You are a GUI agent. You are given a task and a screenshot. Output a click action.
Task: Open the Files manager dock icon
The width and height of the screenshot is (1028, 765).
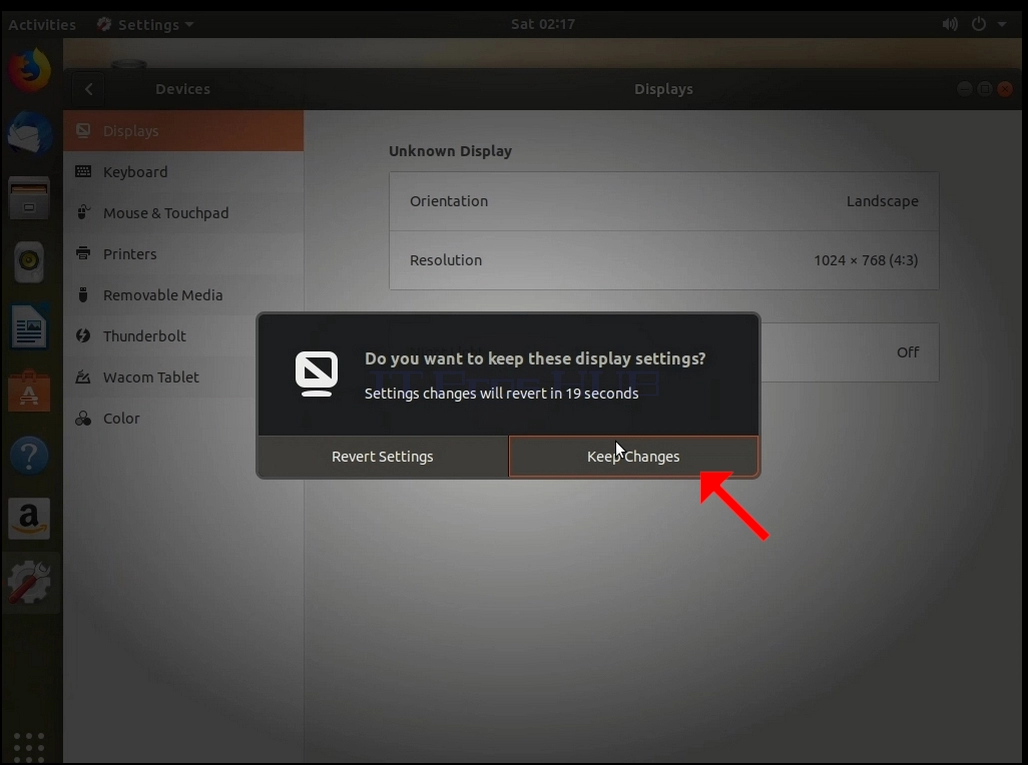30,198
